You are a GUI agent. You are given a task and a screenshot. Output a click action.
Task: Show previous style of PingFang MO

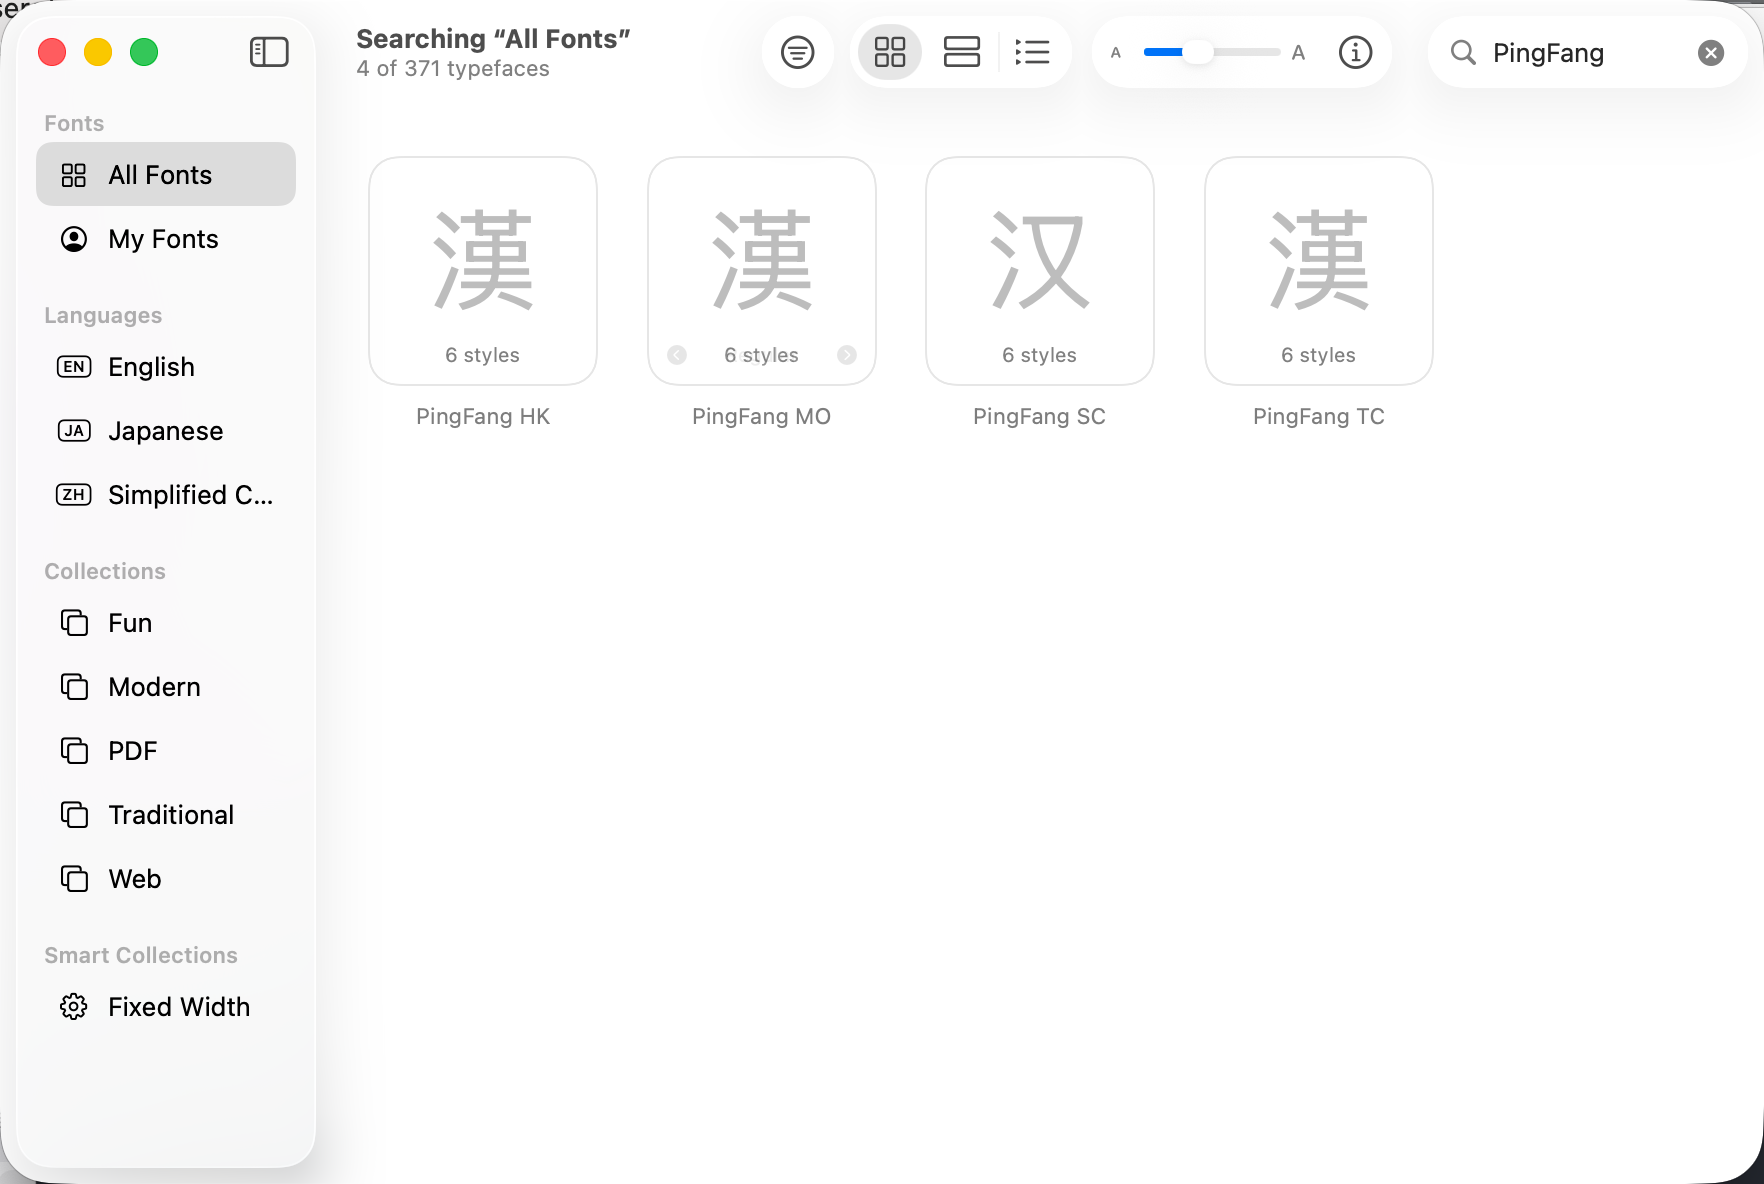(x=677, y=355)
